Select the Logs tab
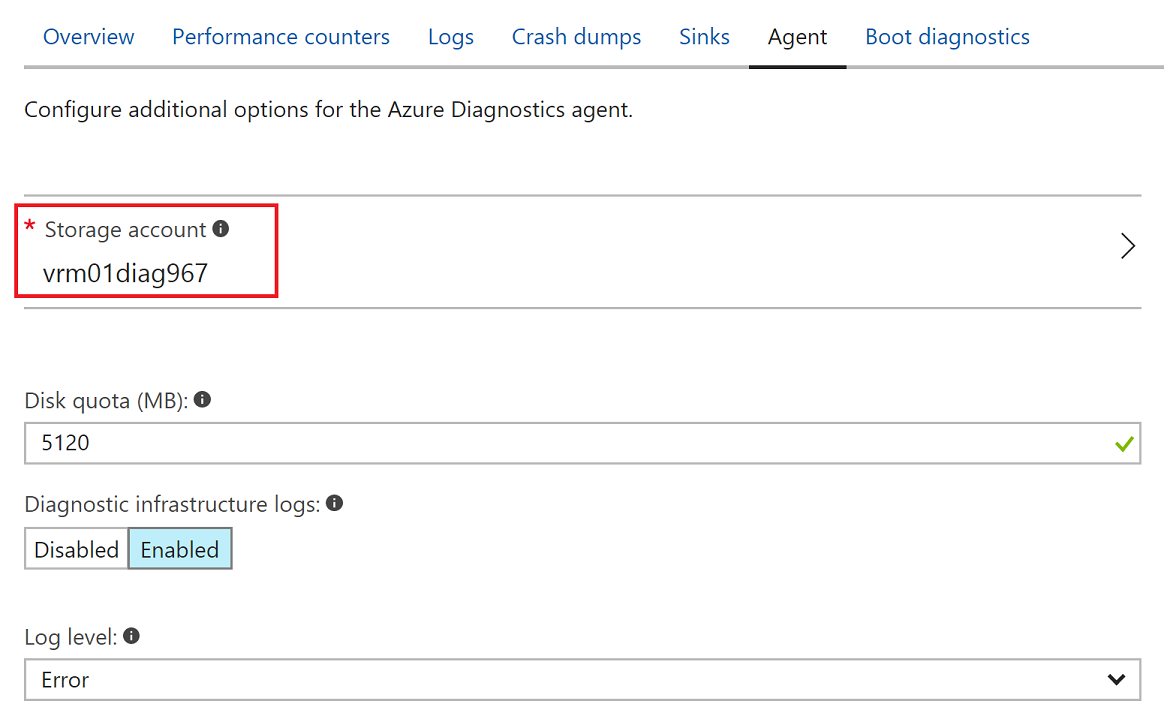Screen dimensions: 1164x728 [x=450, y=36]
